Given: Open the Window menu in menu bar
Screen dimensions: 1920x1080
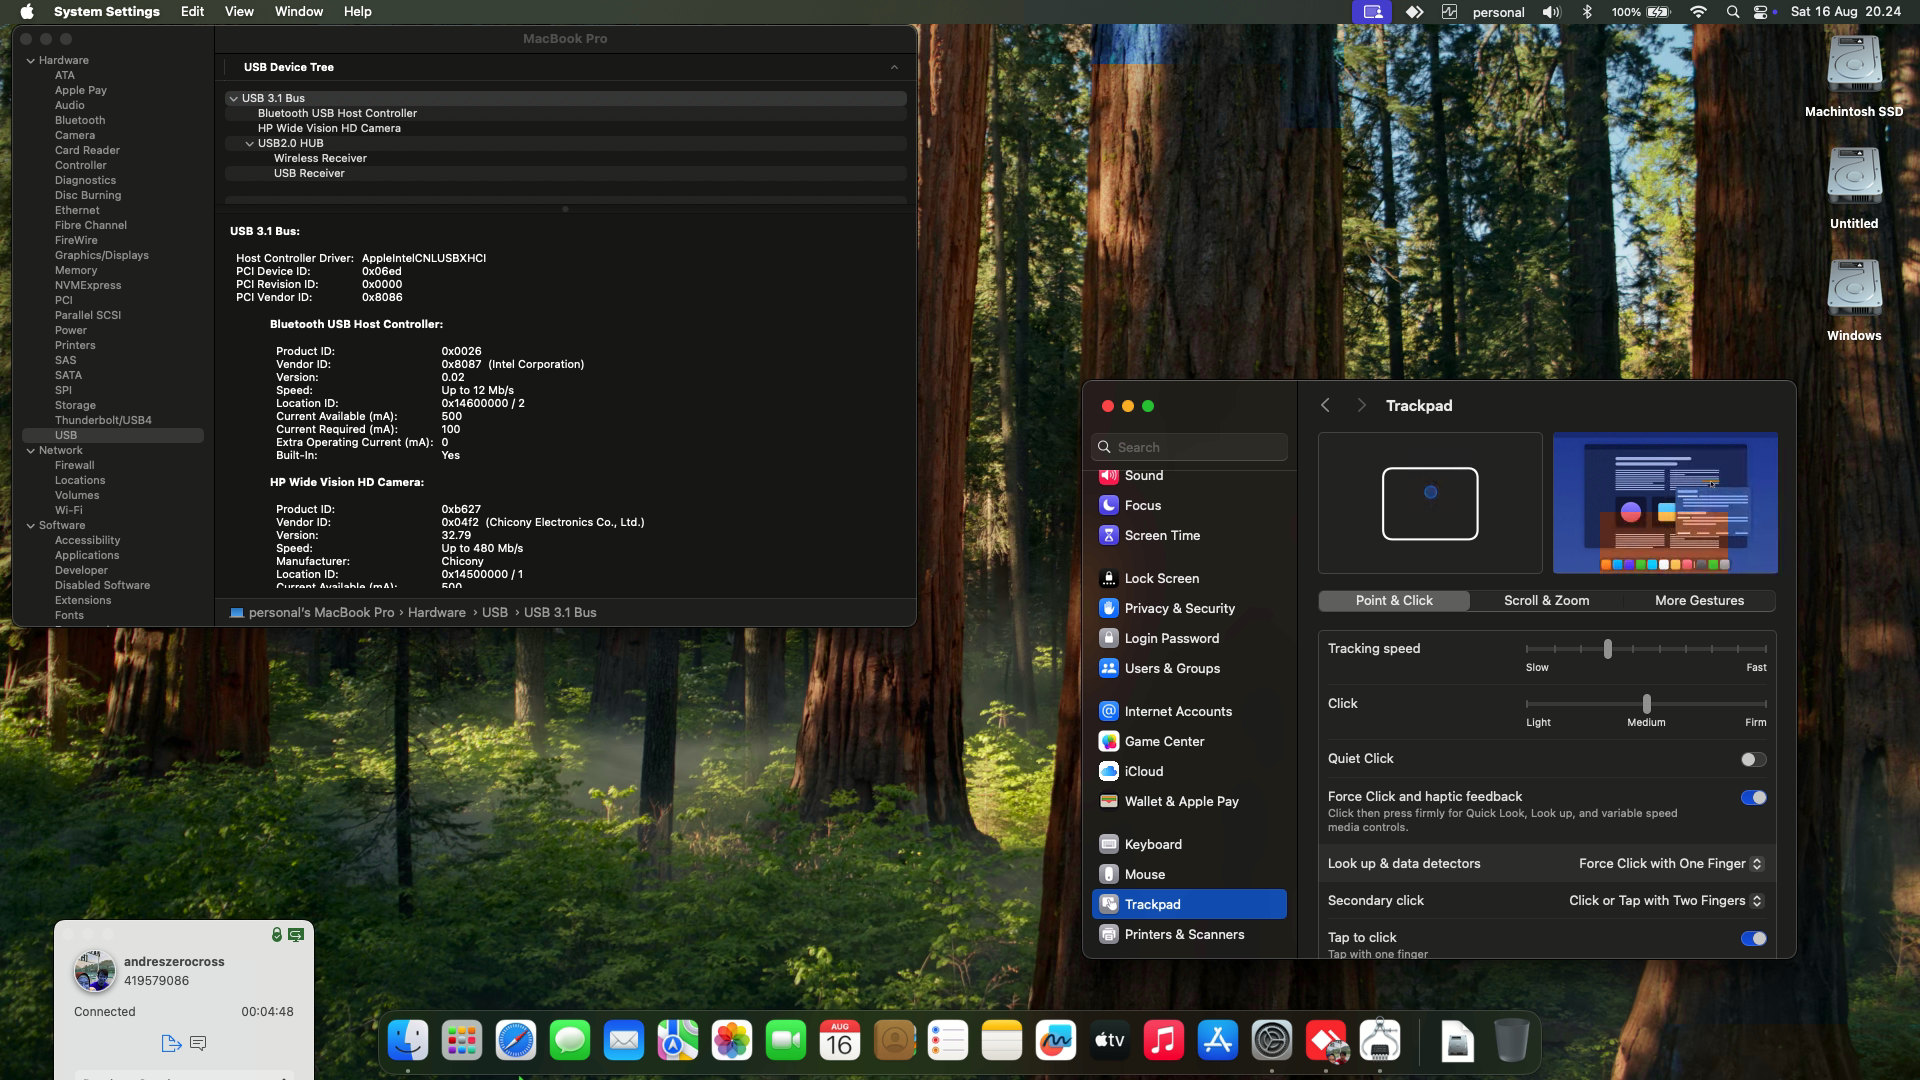Looking at the screenshot, I should coord(298,12).
